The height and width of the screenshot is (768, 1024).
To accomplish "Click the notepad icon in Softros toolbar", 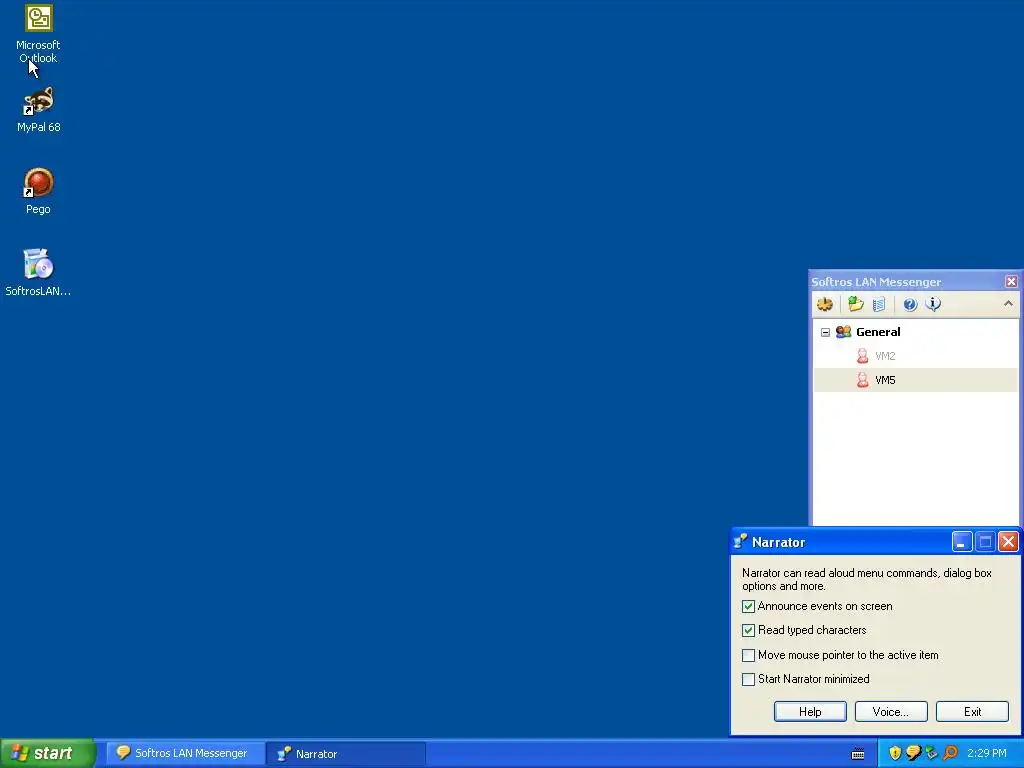I will click(x=879, y=304).
